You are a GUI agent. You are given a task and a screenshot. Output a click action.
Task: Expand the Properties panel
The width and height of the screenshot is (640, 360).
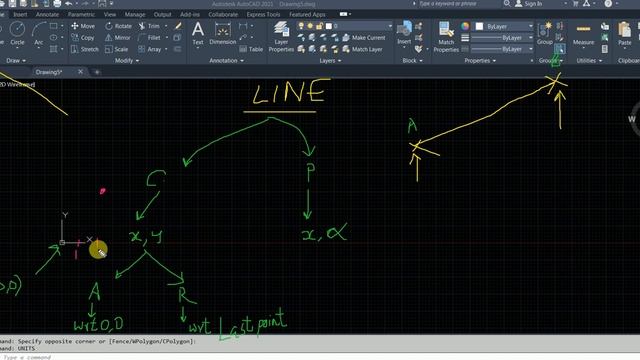480,60
